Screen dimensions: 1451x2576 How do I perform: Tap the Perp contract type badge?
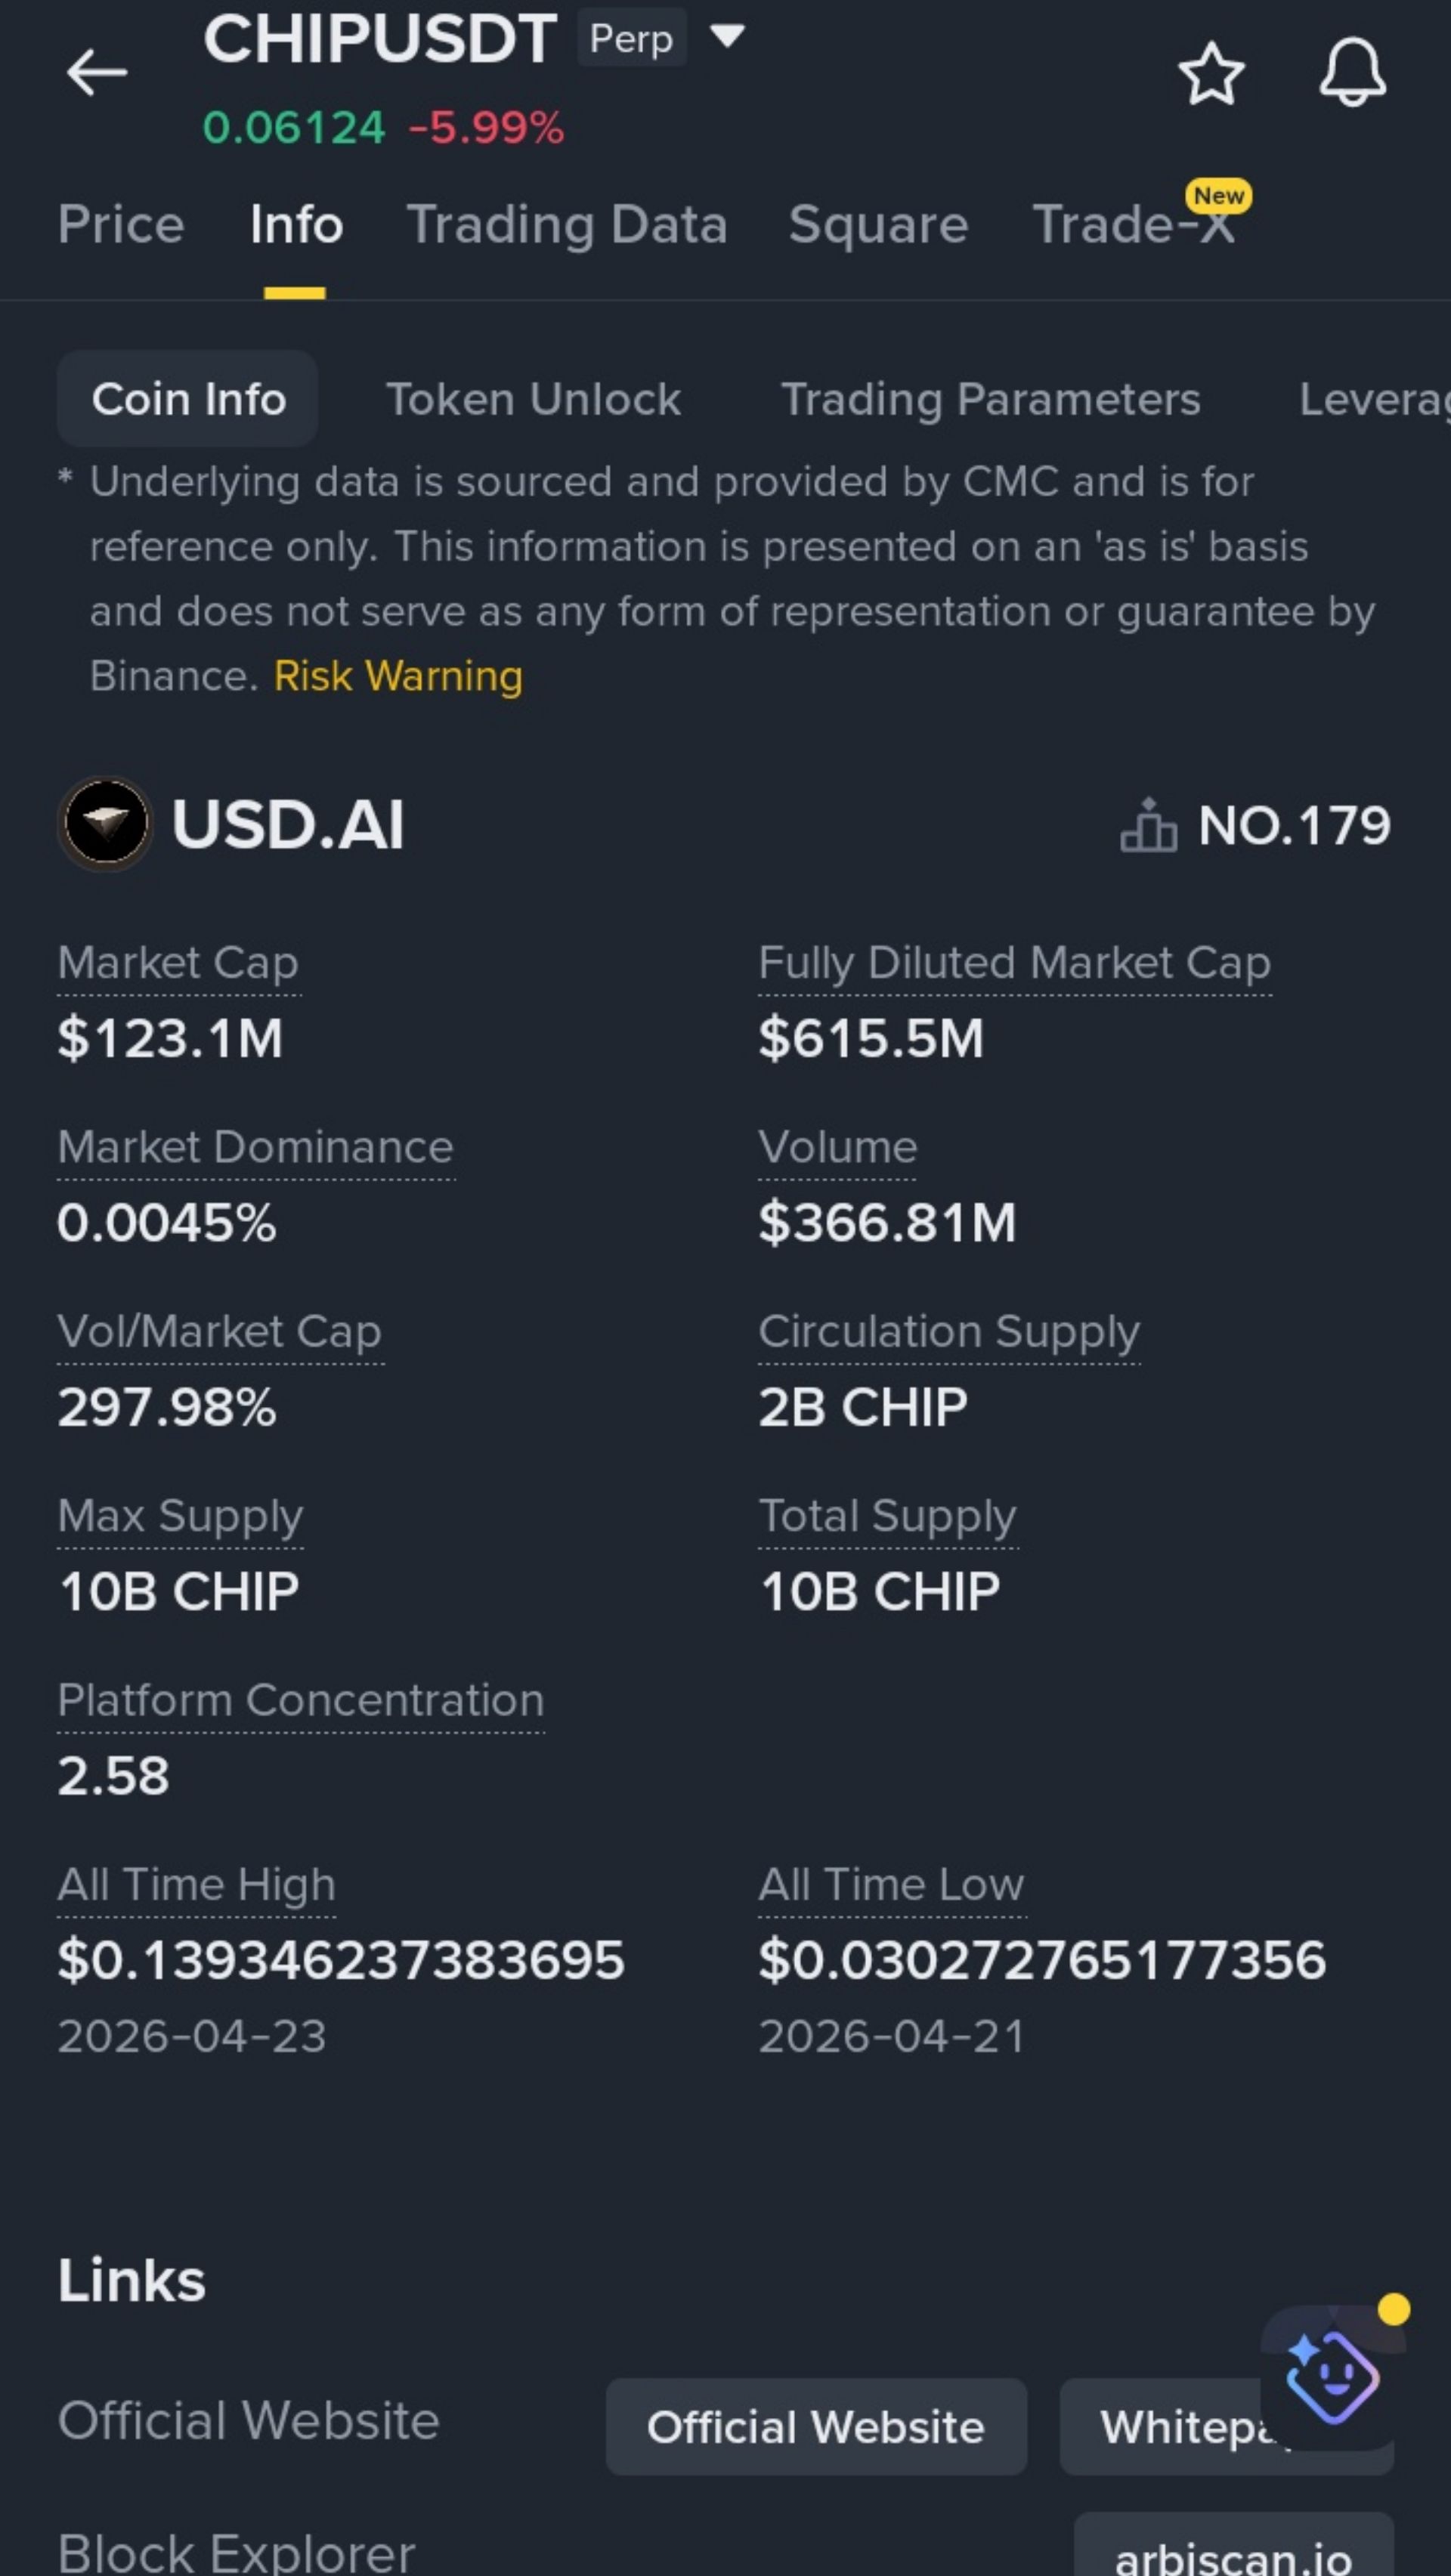(631, 38)
